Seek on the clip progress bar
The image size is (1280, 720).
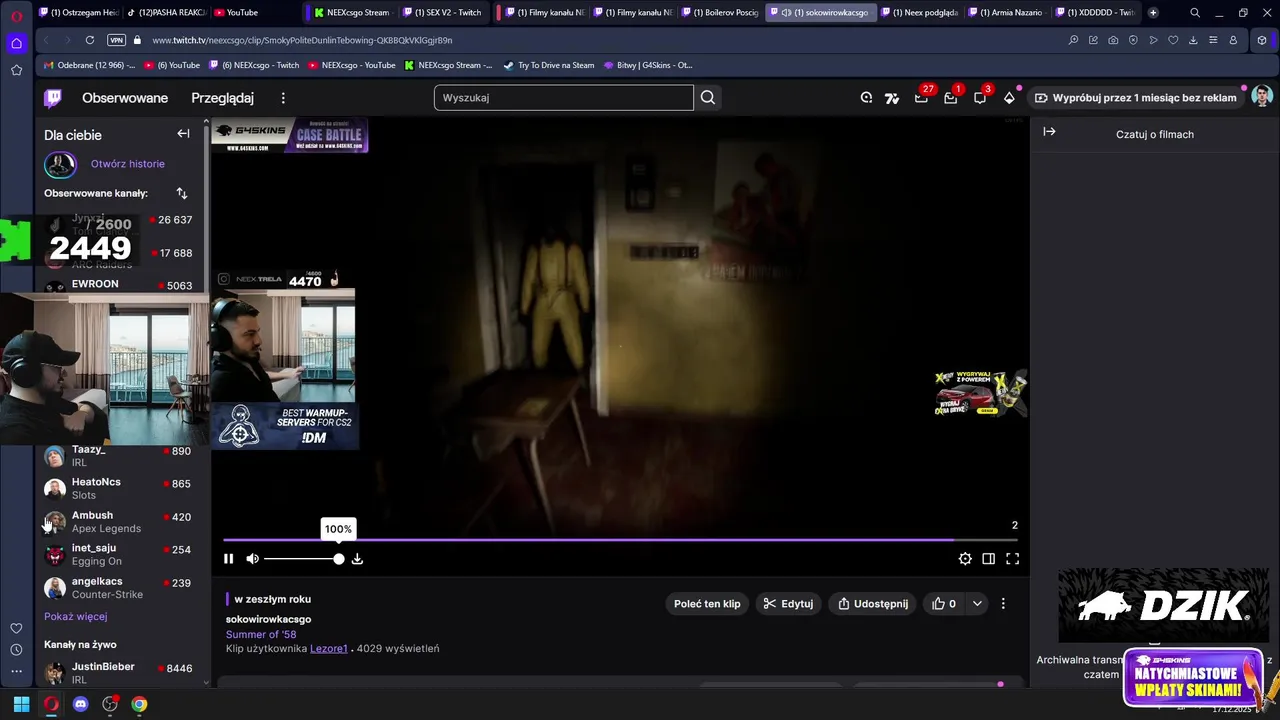tap(620, 540)
